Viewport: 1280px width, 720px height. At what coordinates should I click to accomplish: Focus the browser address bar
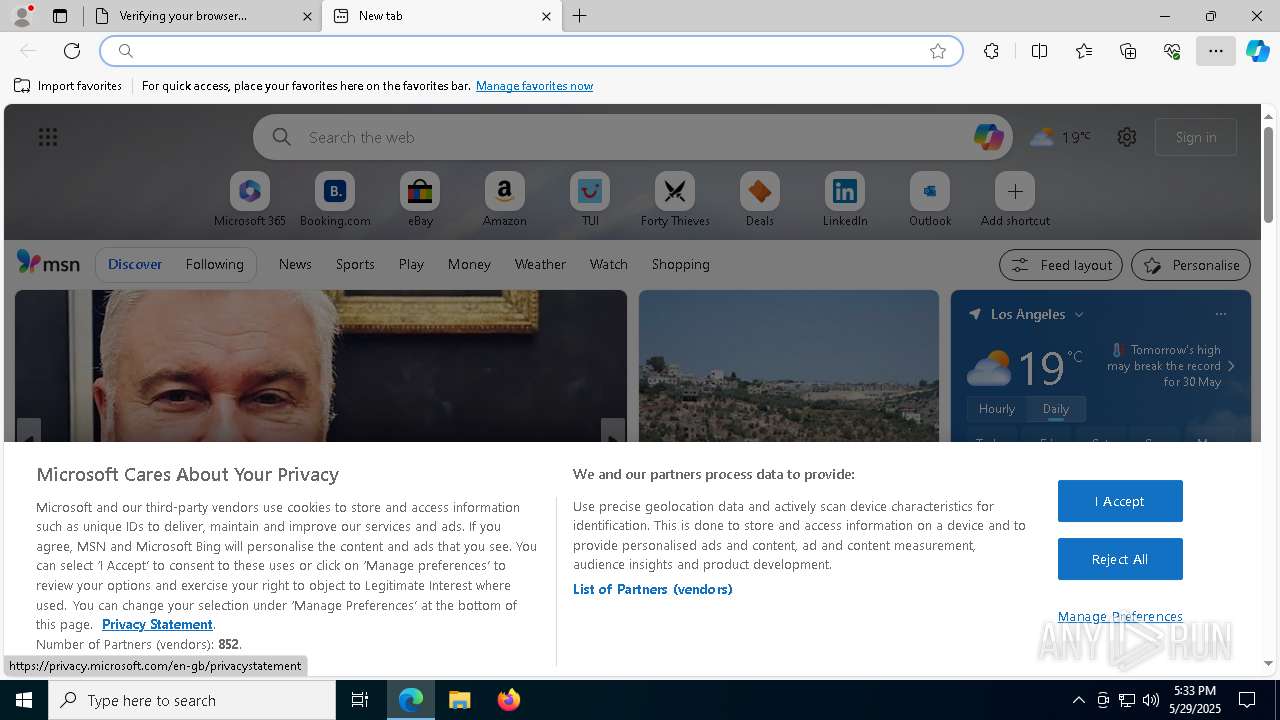[x=531, y=51]
